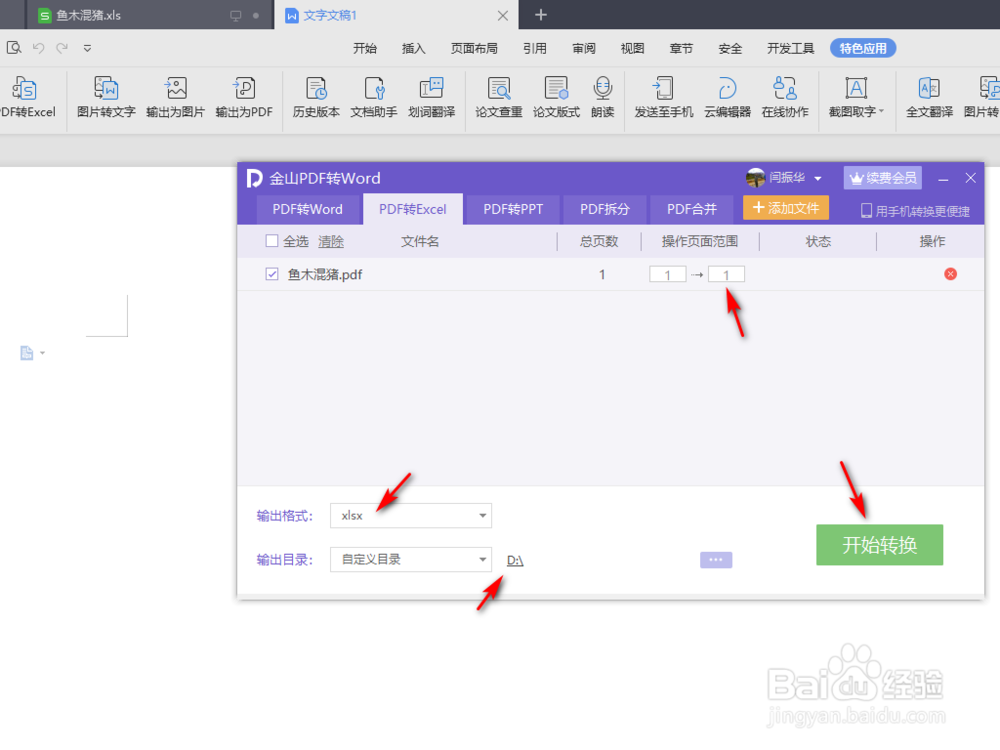This screenshot has width=1000, height=750.
Task: Switch to the PDF转Word tab
Action: 307,209
